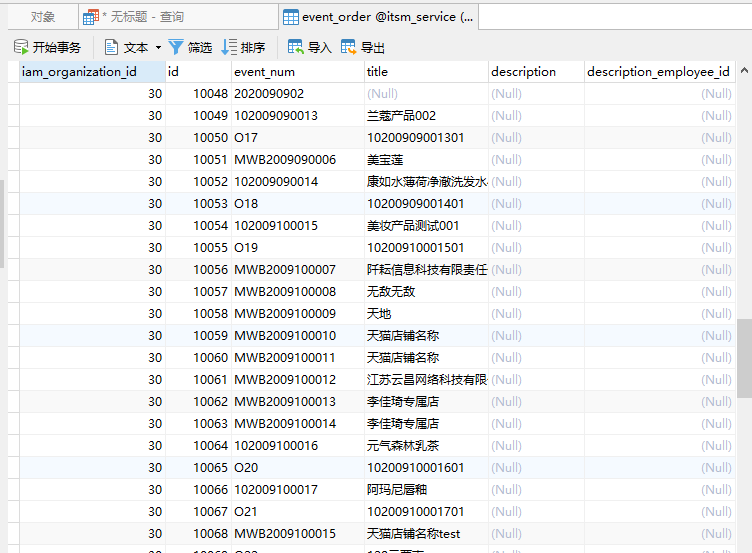Select title cell 无敌无敌
752x553 pixels.
pyautogui.click(x=426, y=292)
